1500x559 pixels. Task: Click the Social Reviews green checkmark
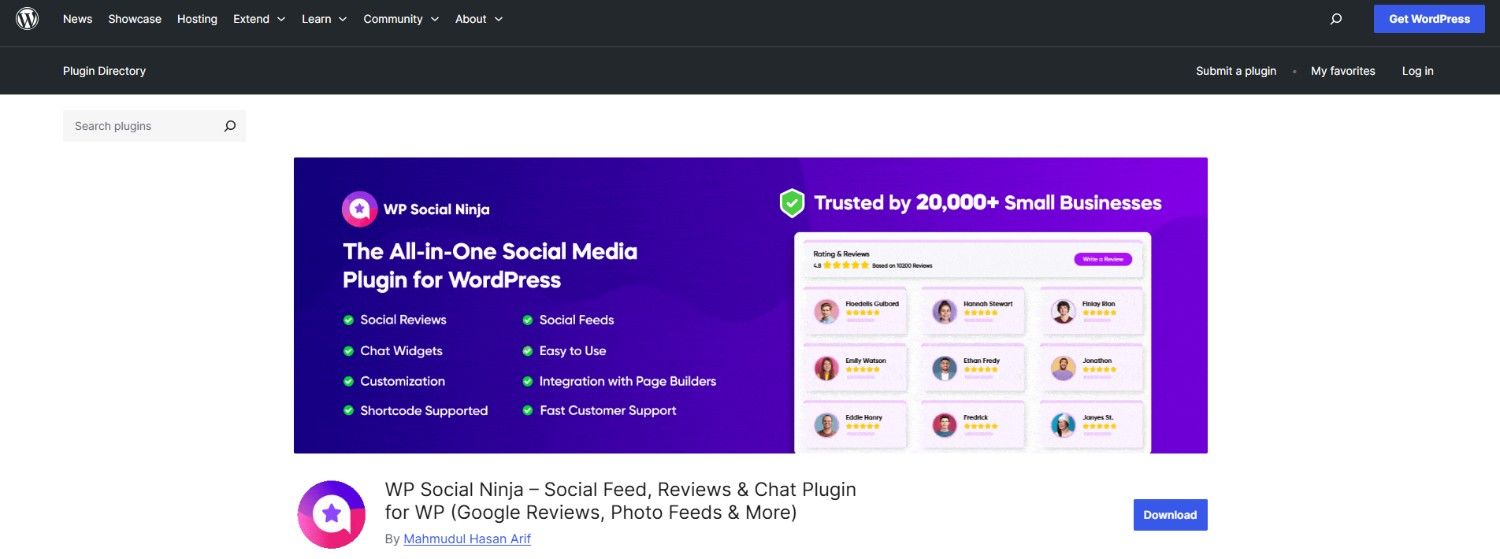pos(349,320)
